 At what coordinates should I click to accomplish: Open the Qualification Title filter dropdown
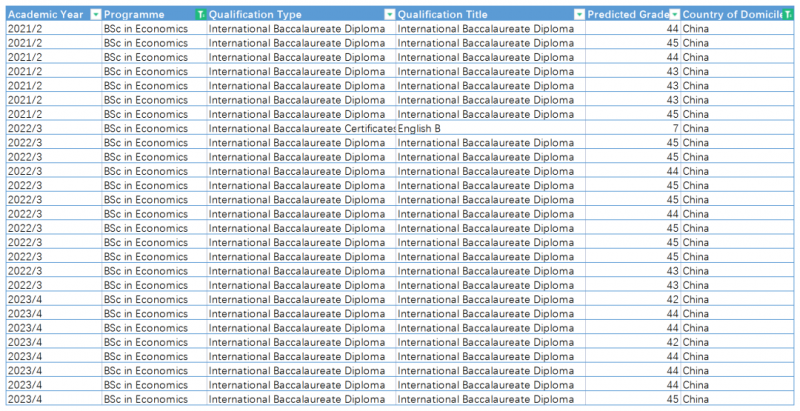(x=579, y=15)
